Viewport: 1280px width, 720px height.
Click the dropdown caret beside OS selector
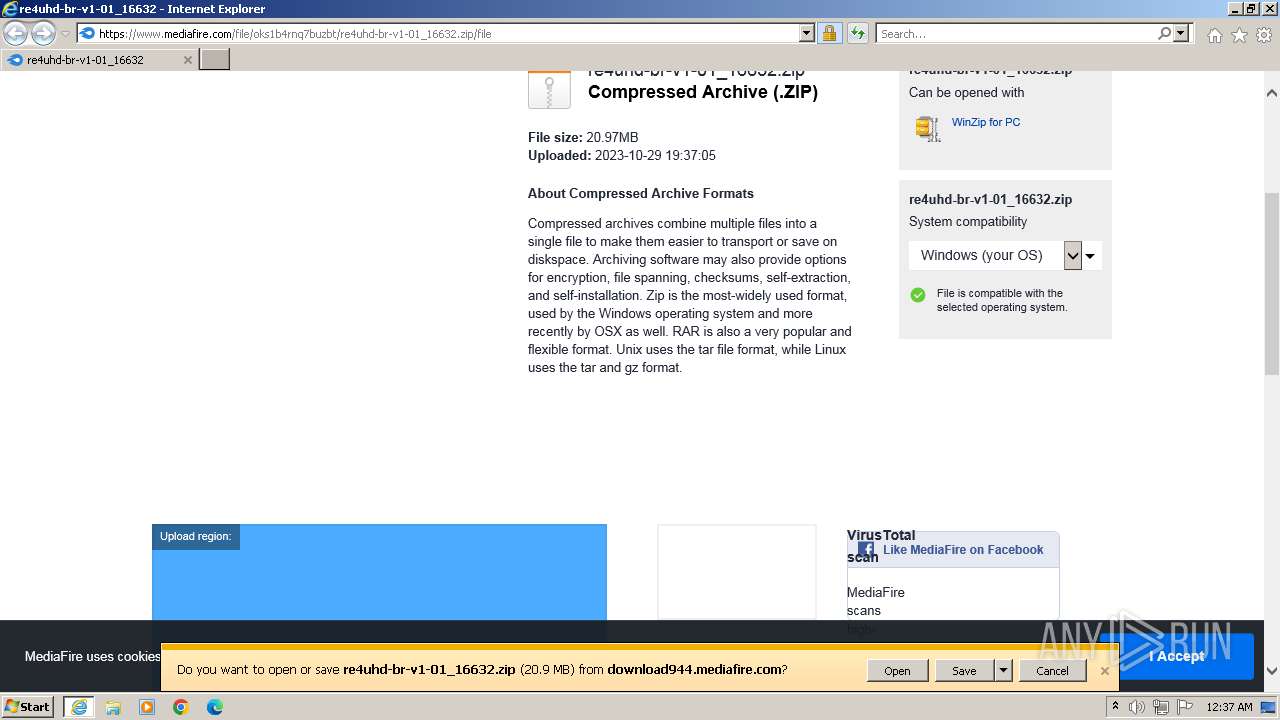point(1090,256)
